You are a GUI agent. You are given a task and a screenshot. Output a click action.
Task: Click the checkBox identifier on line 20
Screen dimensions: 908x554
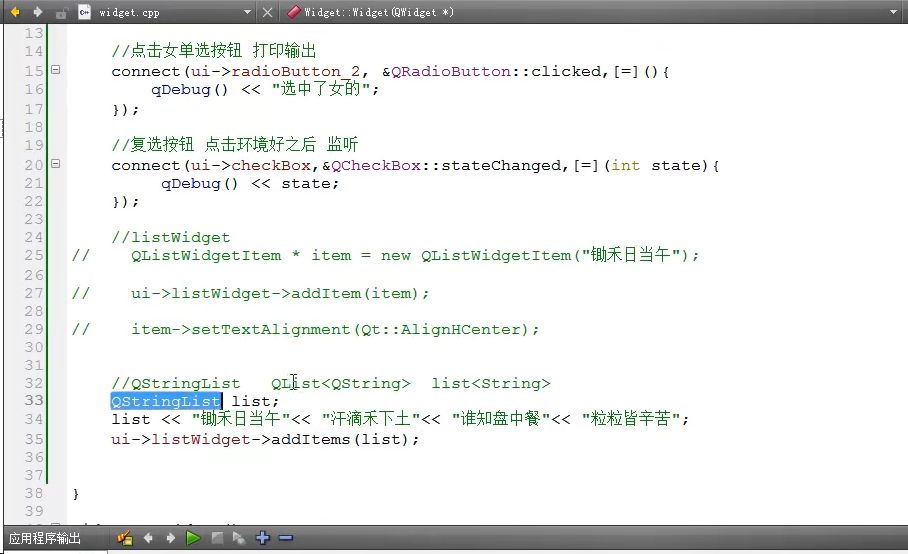click(x=271, y=166)
